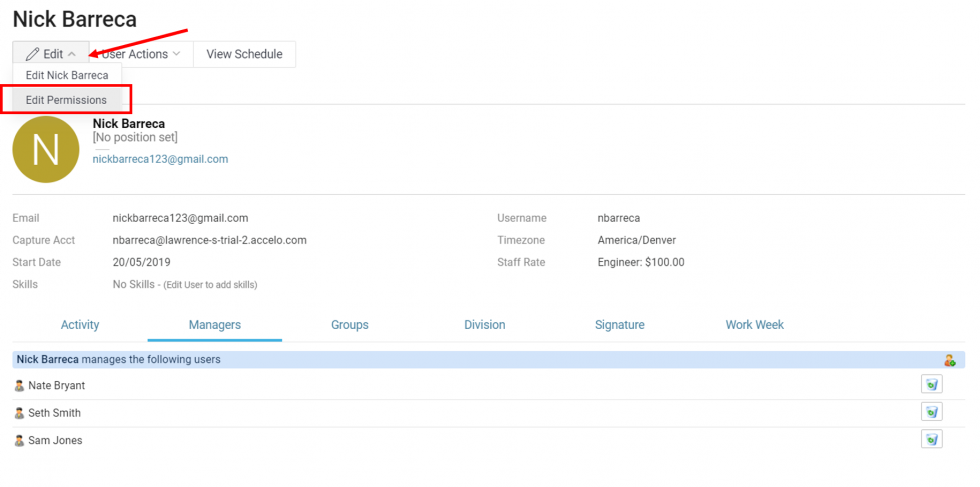Select the Managers tab
Screen dimensions: 980x487
(214, 325)
